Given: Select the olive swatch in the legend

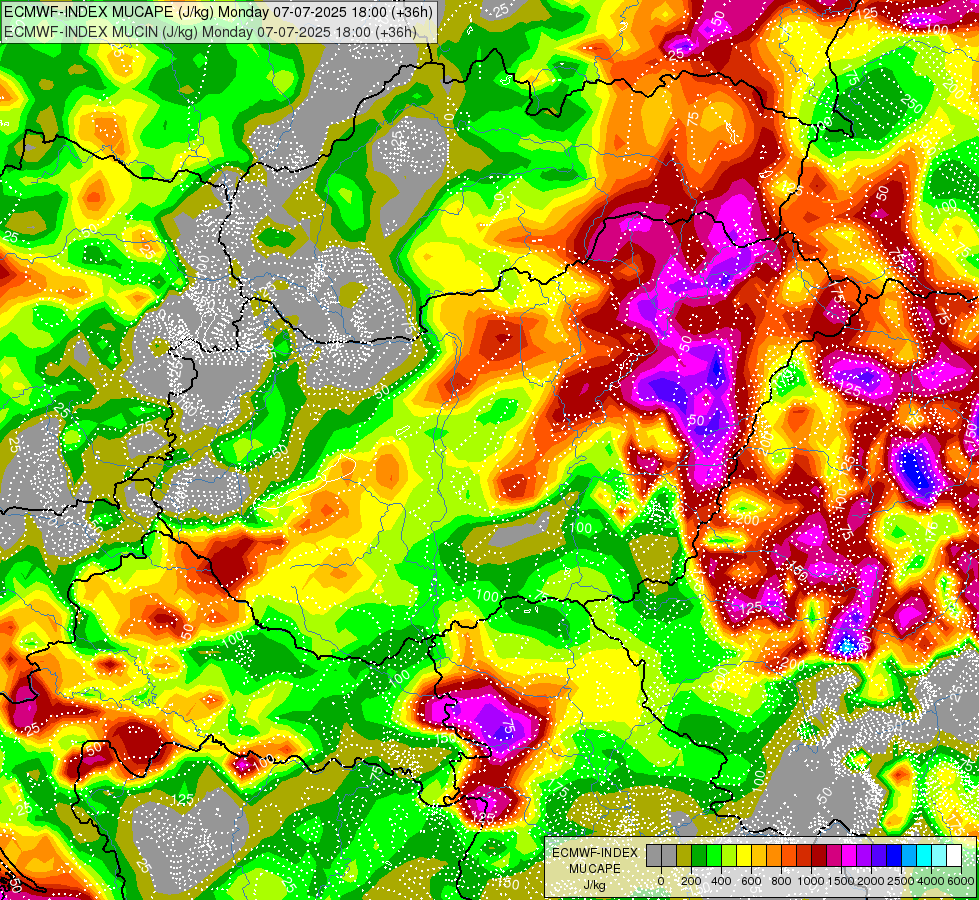Looking at the screenshot, I should (x=684, y=856).
